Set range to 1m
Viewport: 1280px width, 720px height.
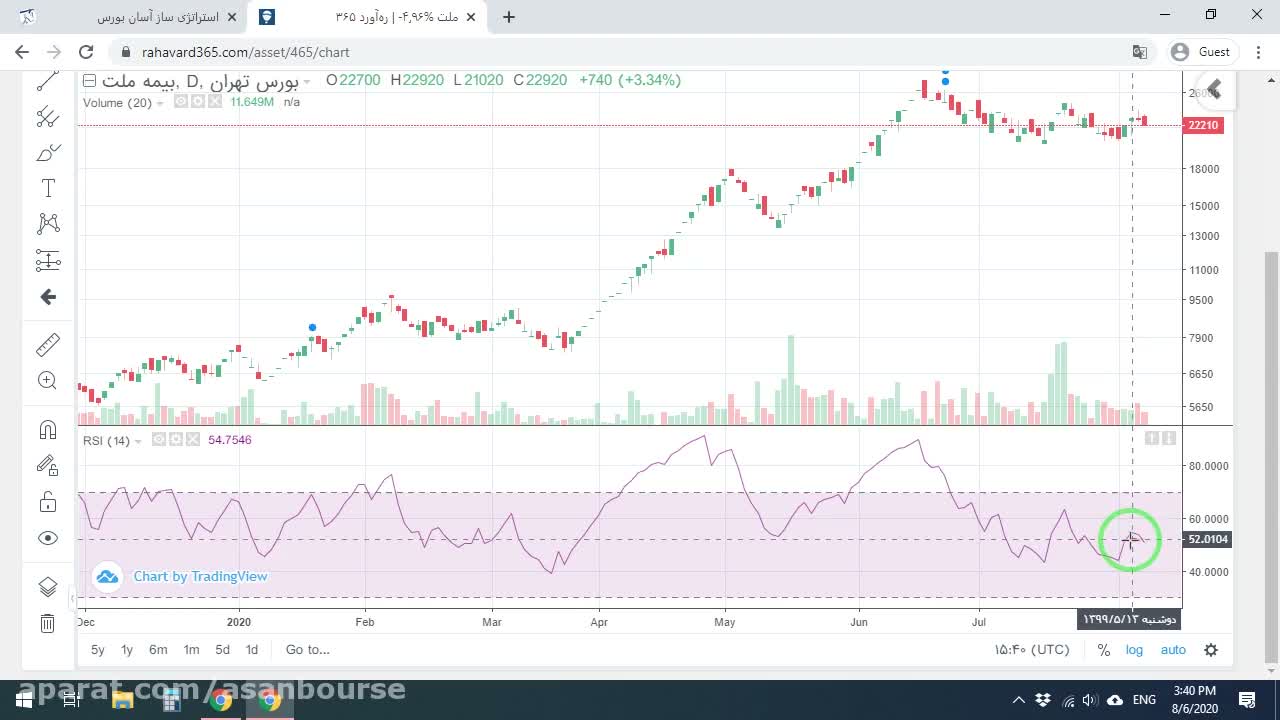pyautogui.click(x=191, y=650)
